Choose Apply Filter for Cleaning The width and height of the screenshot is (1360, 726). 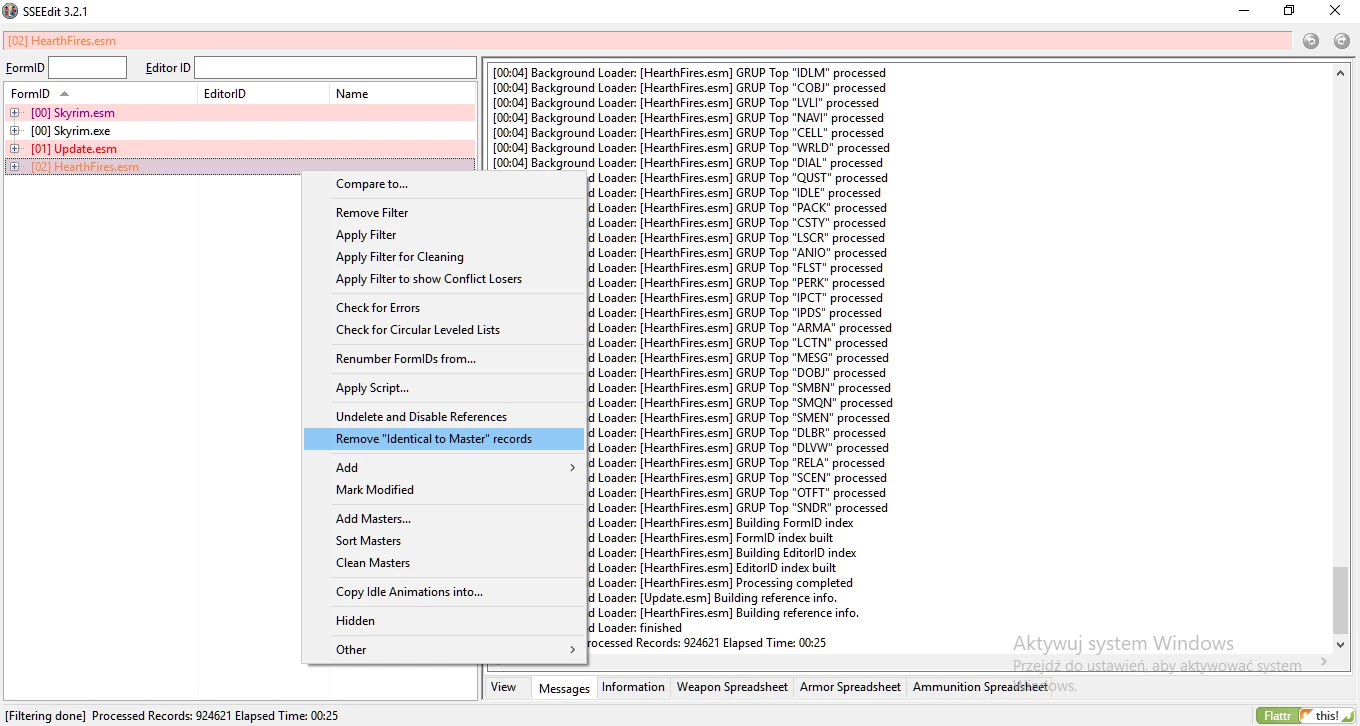[444, 257]
